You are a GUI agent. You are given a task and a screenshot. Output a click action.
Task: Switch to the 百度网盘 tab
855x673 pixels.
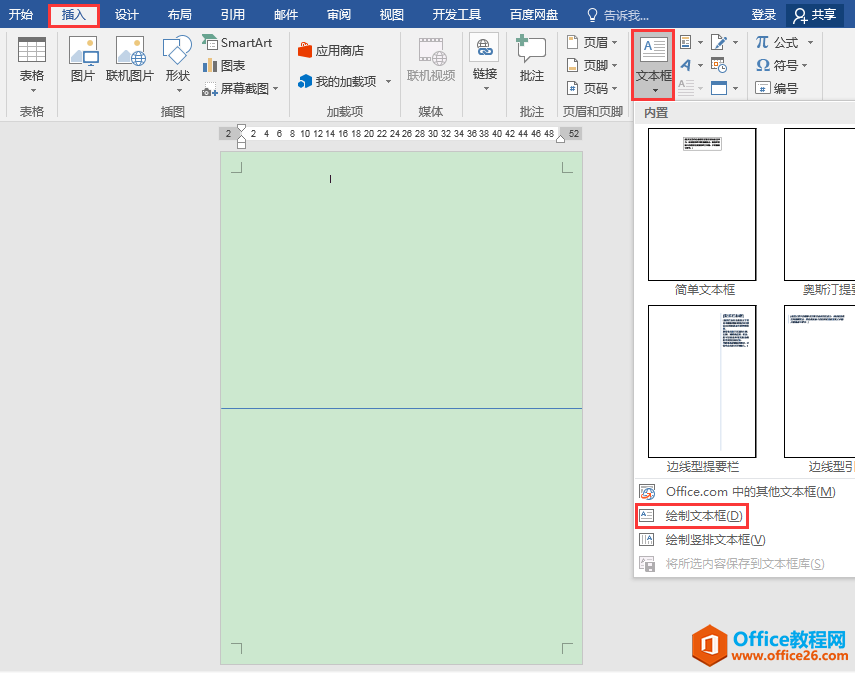[x=534, y=15]
